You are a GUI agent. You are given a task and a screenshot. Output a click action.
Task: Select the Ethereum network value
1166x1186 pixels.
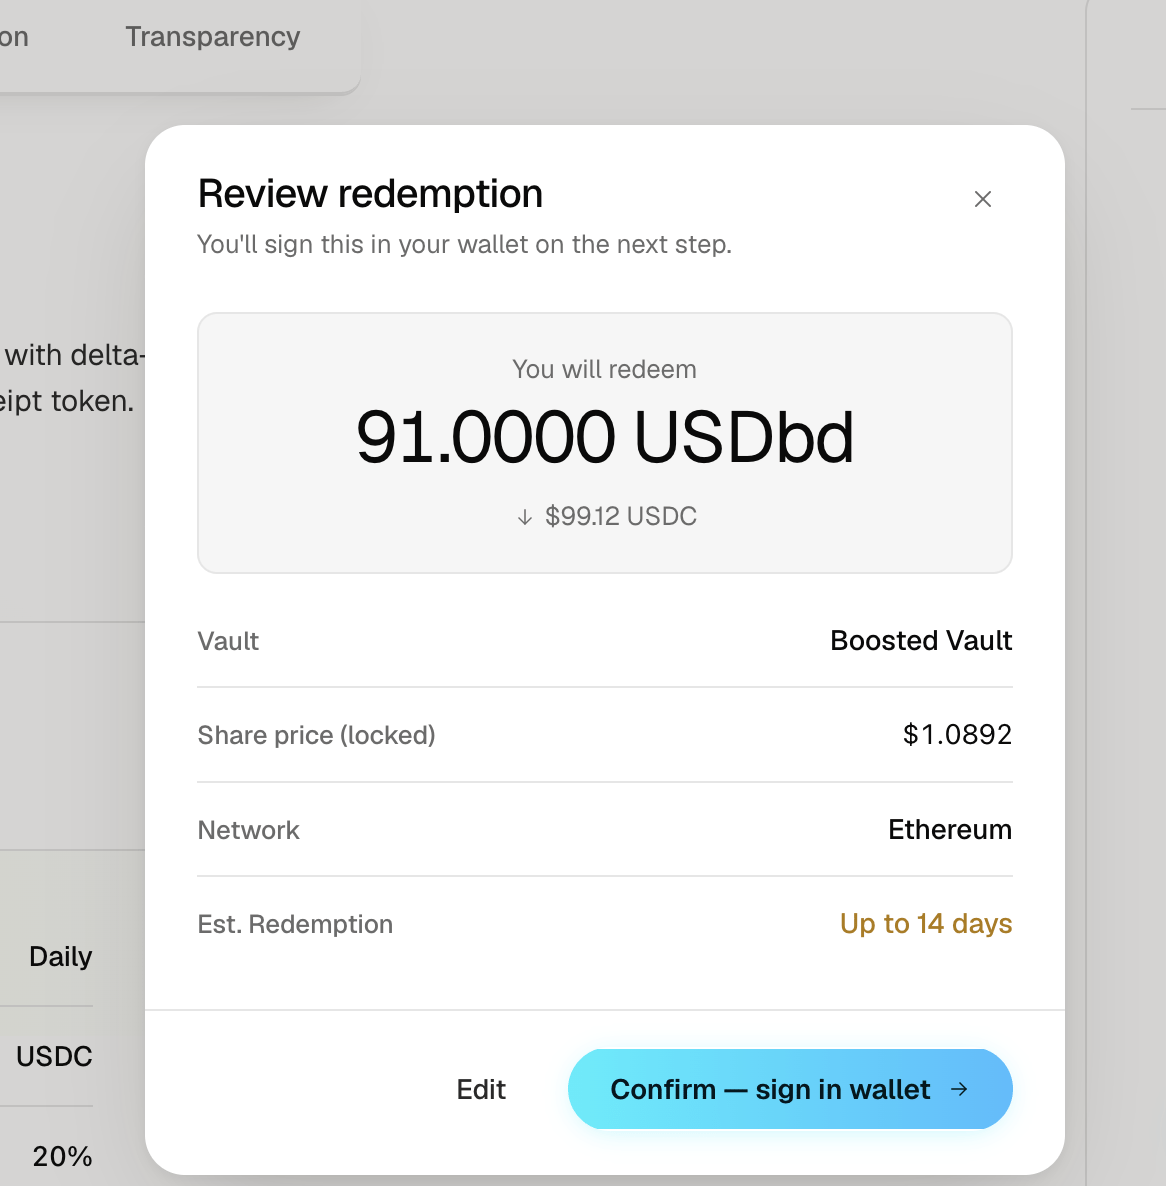point(950,830)
